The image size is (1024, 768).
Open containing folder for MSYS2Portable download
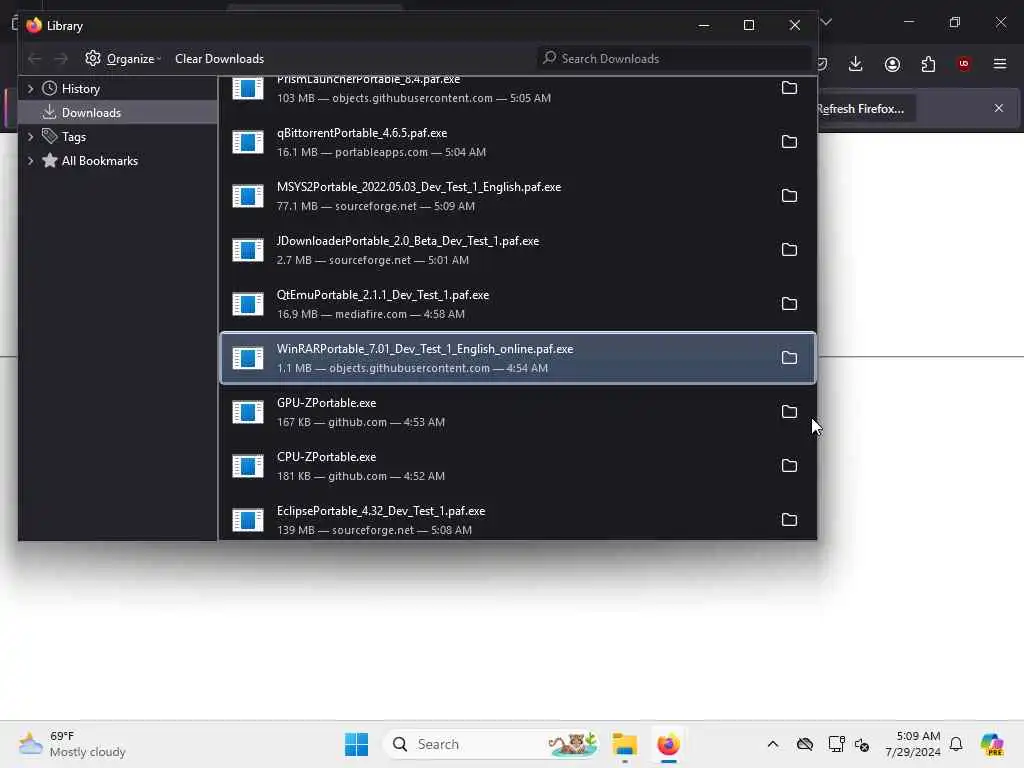click(x=789, y=196)
